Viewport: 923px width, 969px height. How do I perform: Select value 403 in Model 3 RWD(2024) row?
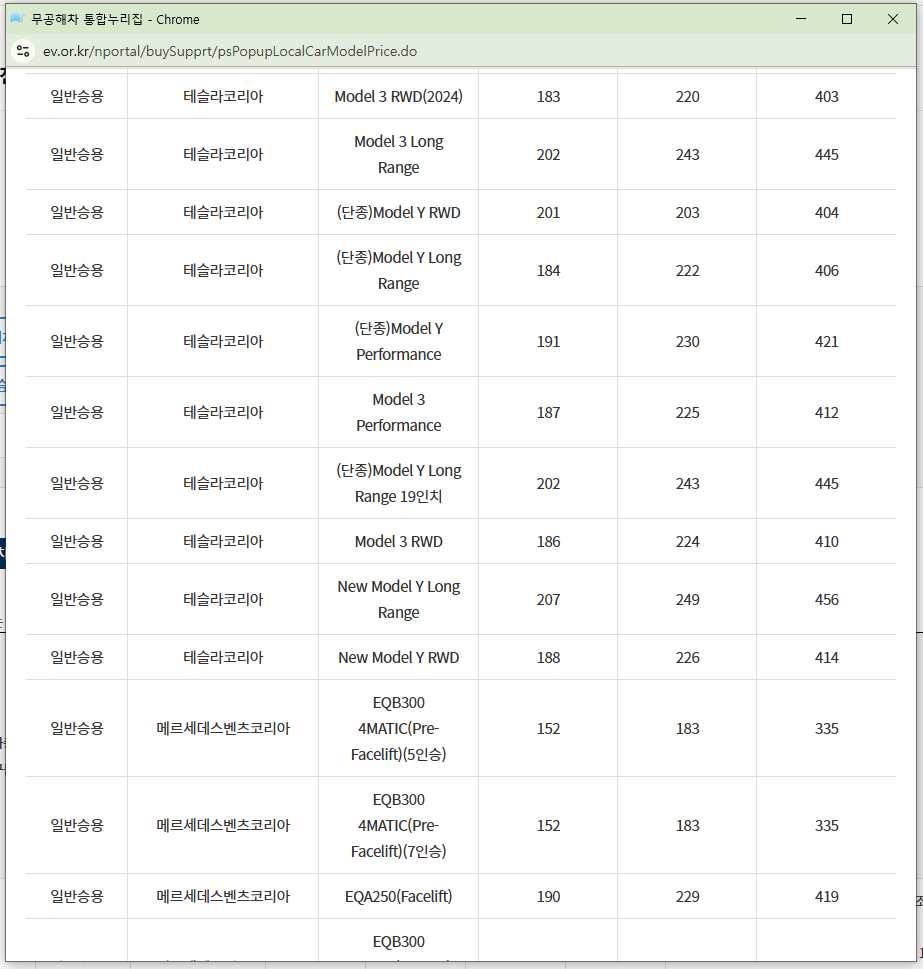point(827,96)
